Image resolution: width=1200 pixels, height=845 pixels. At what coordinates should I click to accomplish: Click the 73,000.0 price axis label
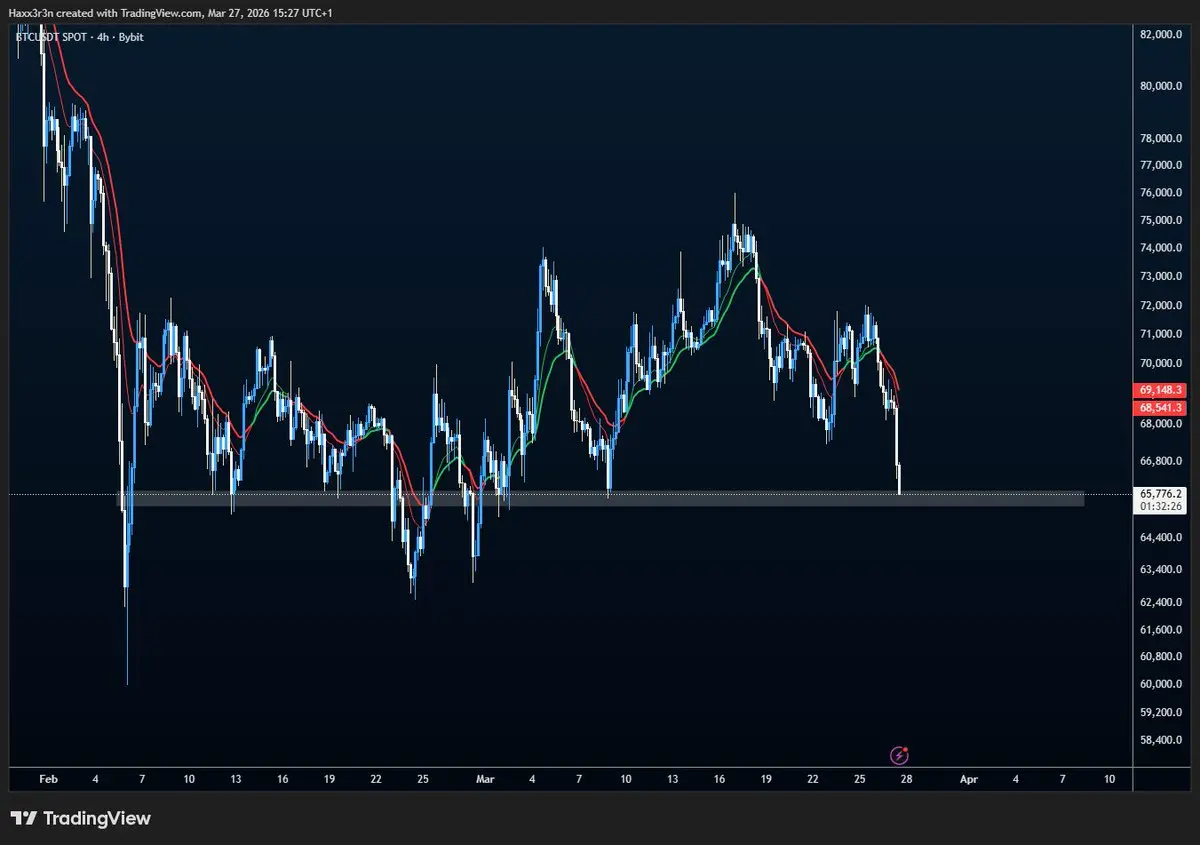[x=1160, y=276]
